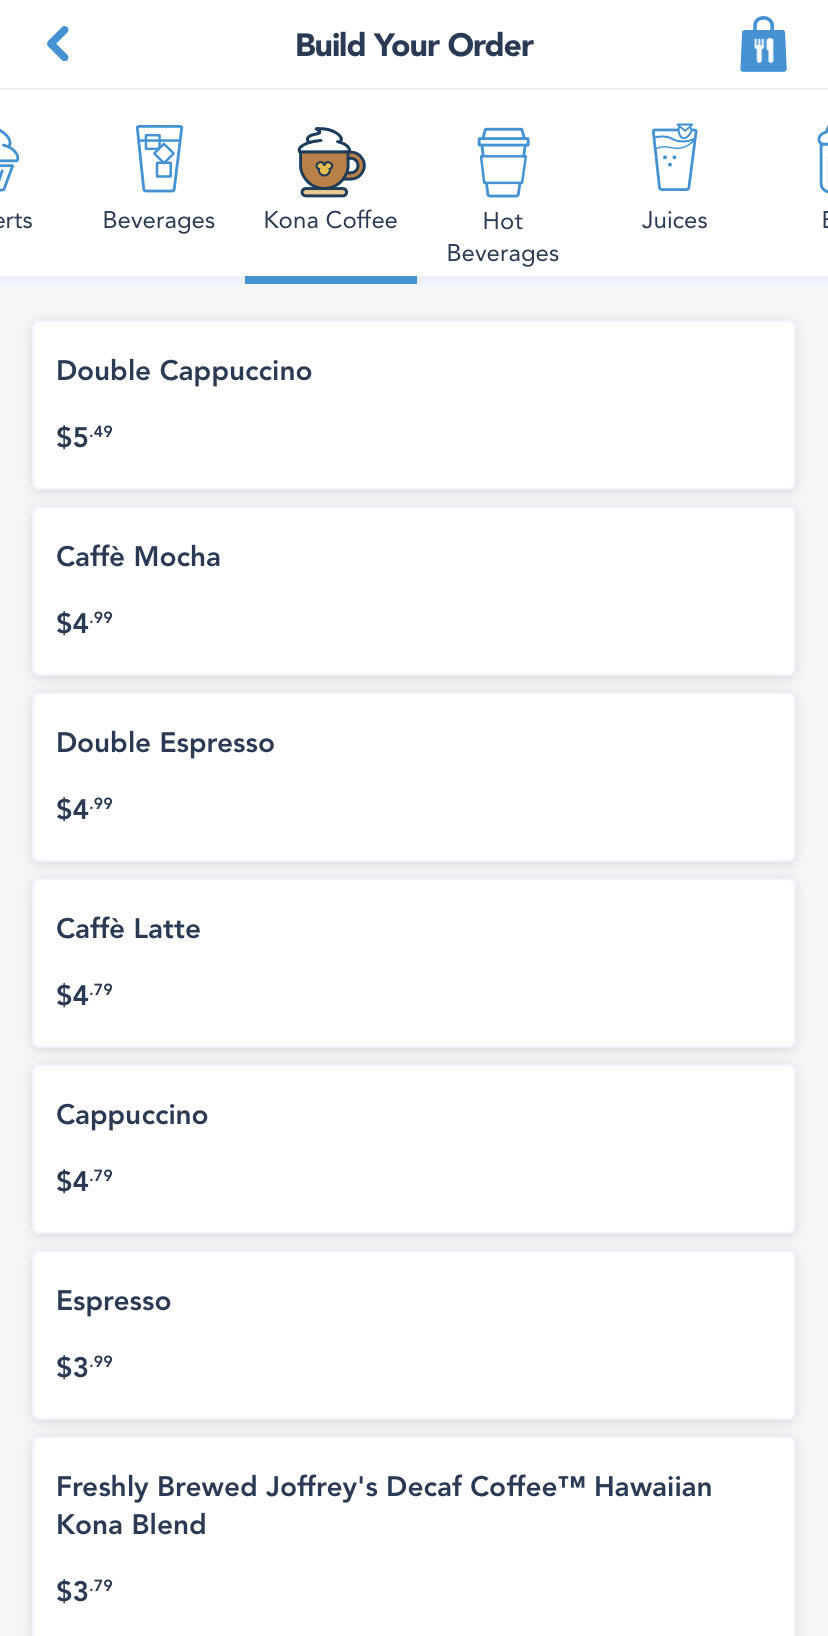Image resolution: width=828 pixels, height=1636 pixels.
Task: Tap the back arrow icon
Action: [59, 44]
